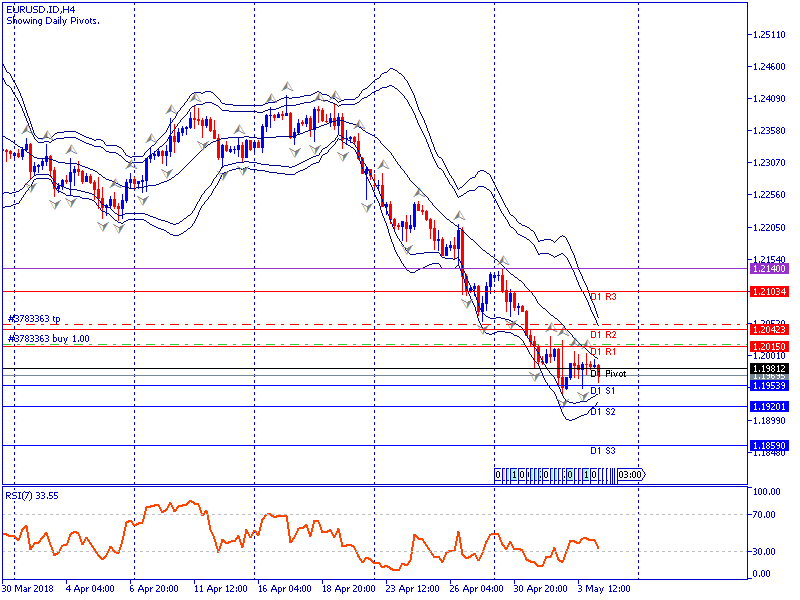This screenshot has height=600, width=800.
Task: Click the D1 S1 support label
Action: point(603,390)
